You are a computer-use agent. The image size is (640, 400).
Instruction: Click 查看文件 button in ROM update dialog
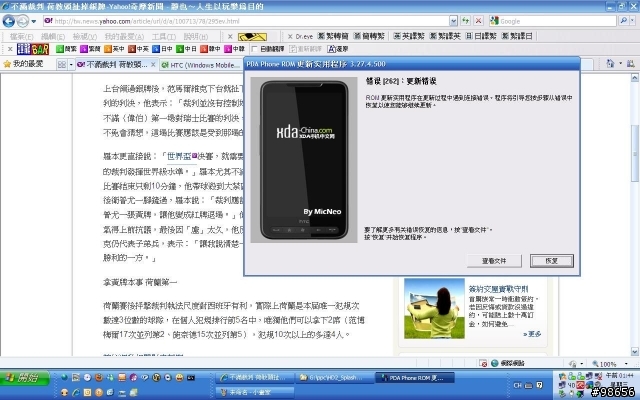pos(494,261)
